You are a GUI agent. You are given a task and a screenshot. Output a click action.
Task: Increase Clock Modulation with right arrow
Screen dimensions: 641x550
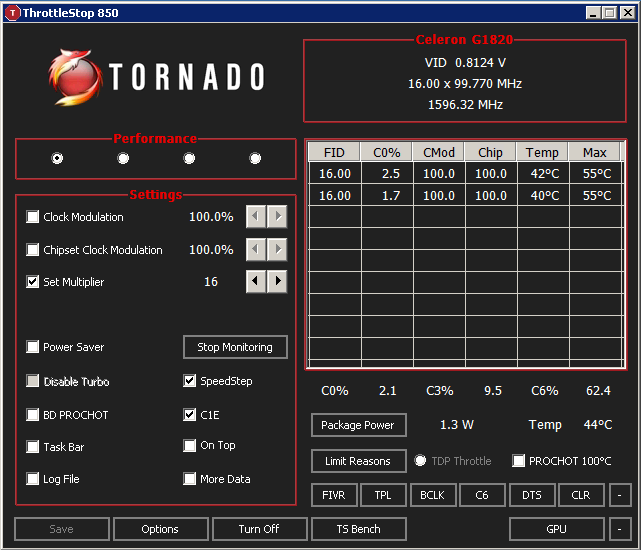pyautogui.click(x=277, y=216)
